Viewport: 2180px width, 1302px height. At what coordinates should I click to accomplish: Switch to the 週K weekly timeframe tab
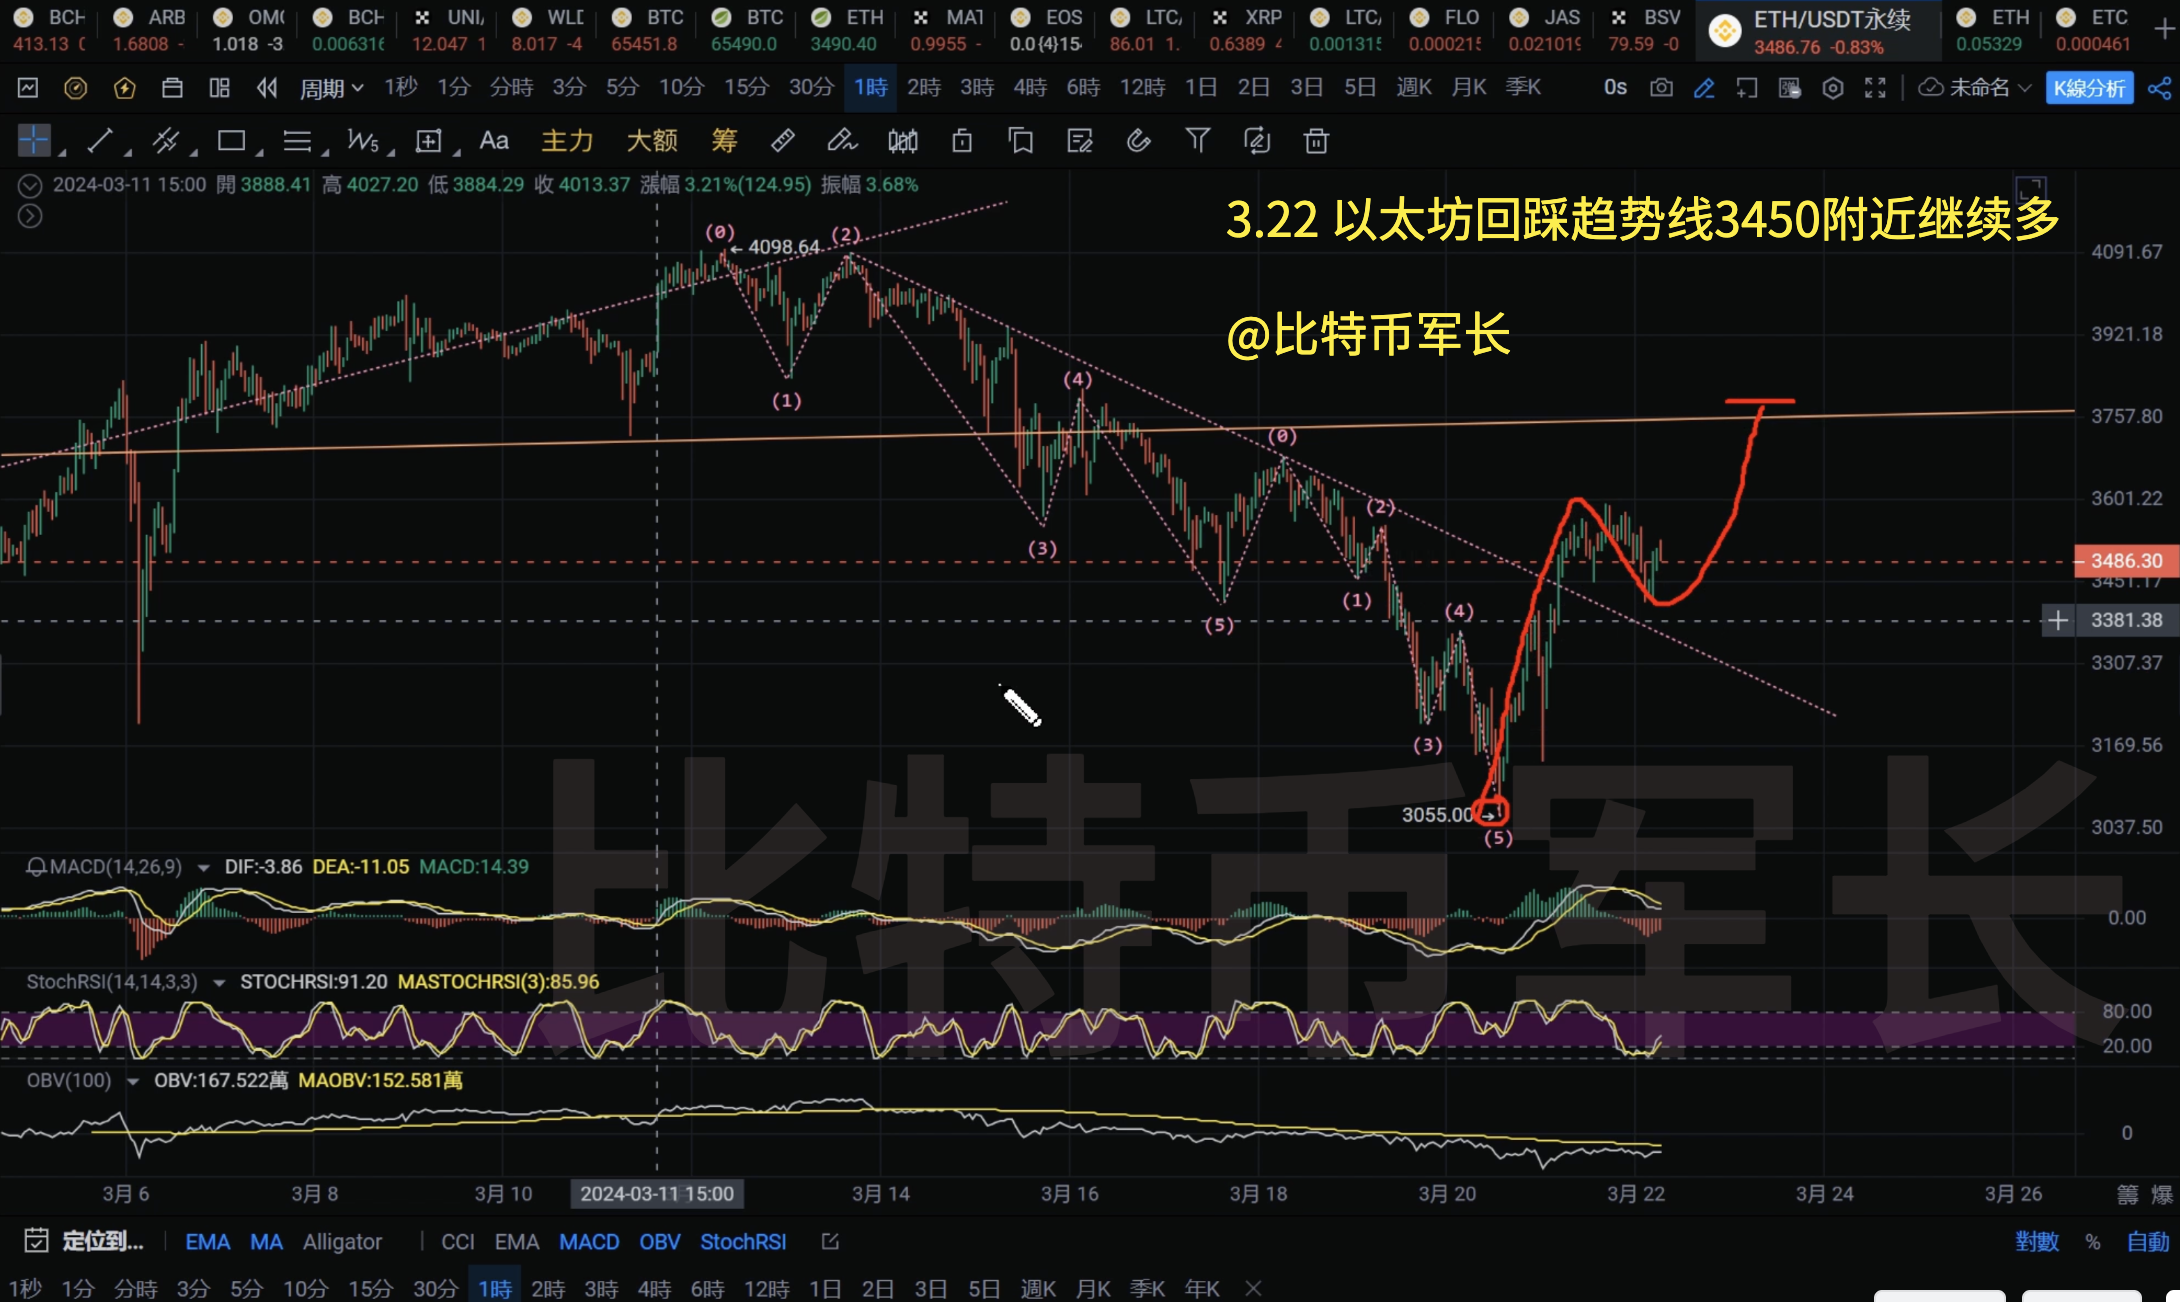(1414, 88)
